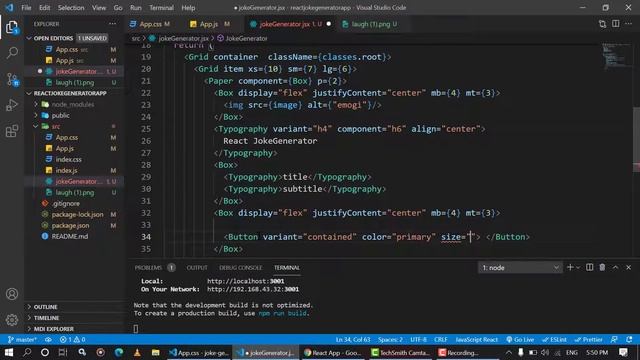Click the editor vertical scrollbar

[x=636, y=139]
